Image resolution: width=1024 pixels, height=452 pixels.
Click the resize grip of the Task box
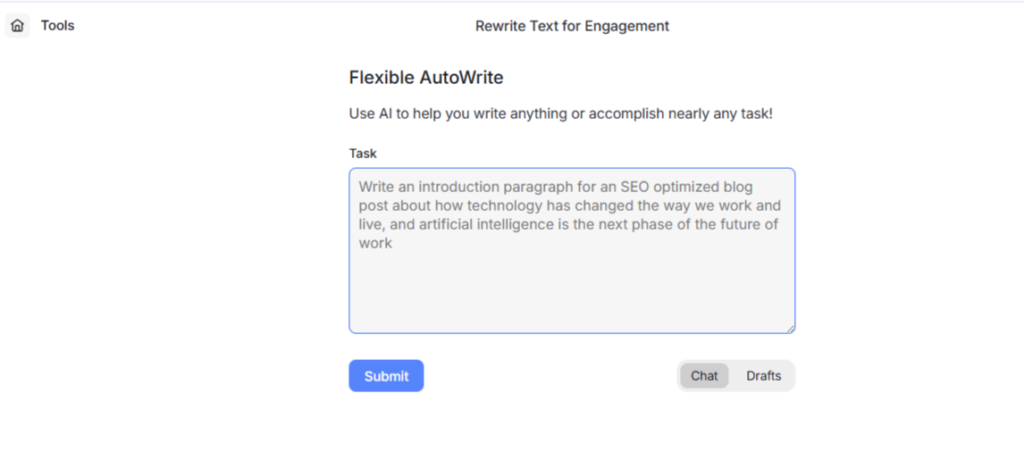(790, 327)
